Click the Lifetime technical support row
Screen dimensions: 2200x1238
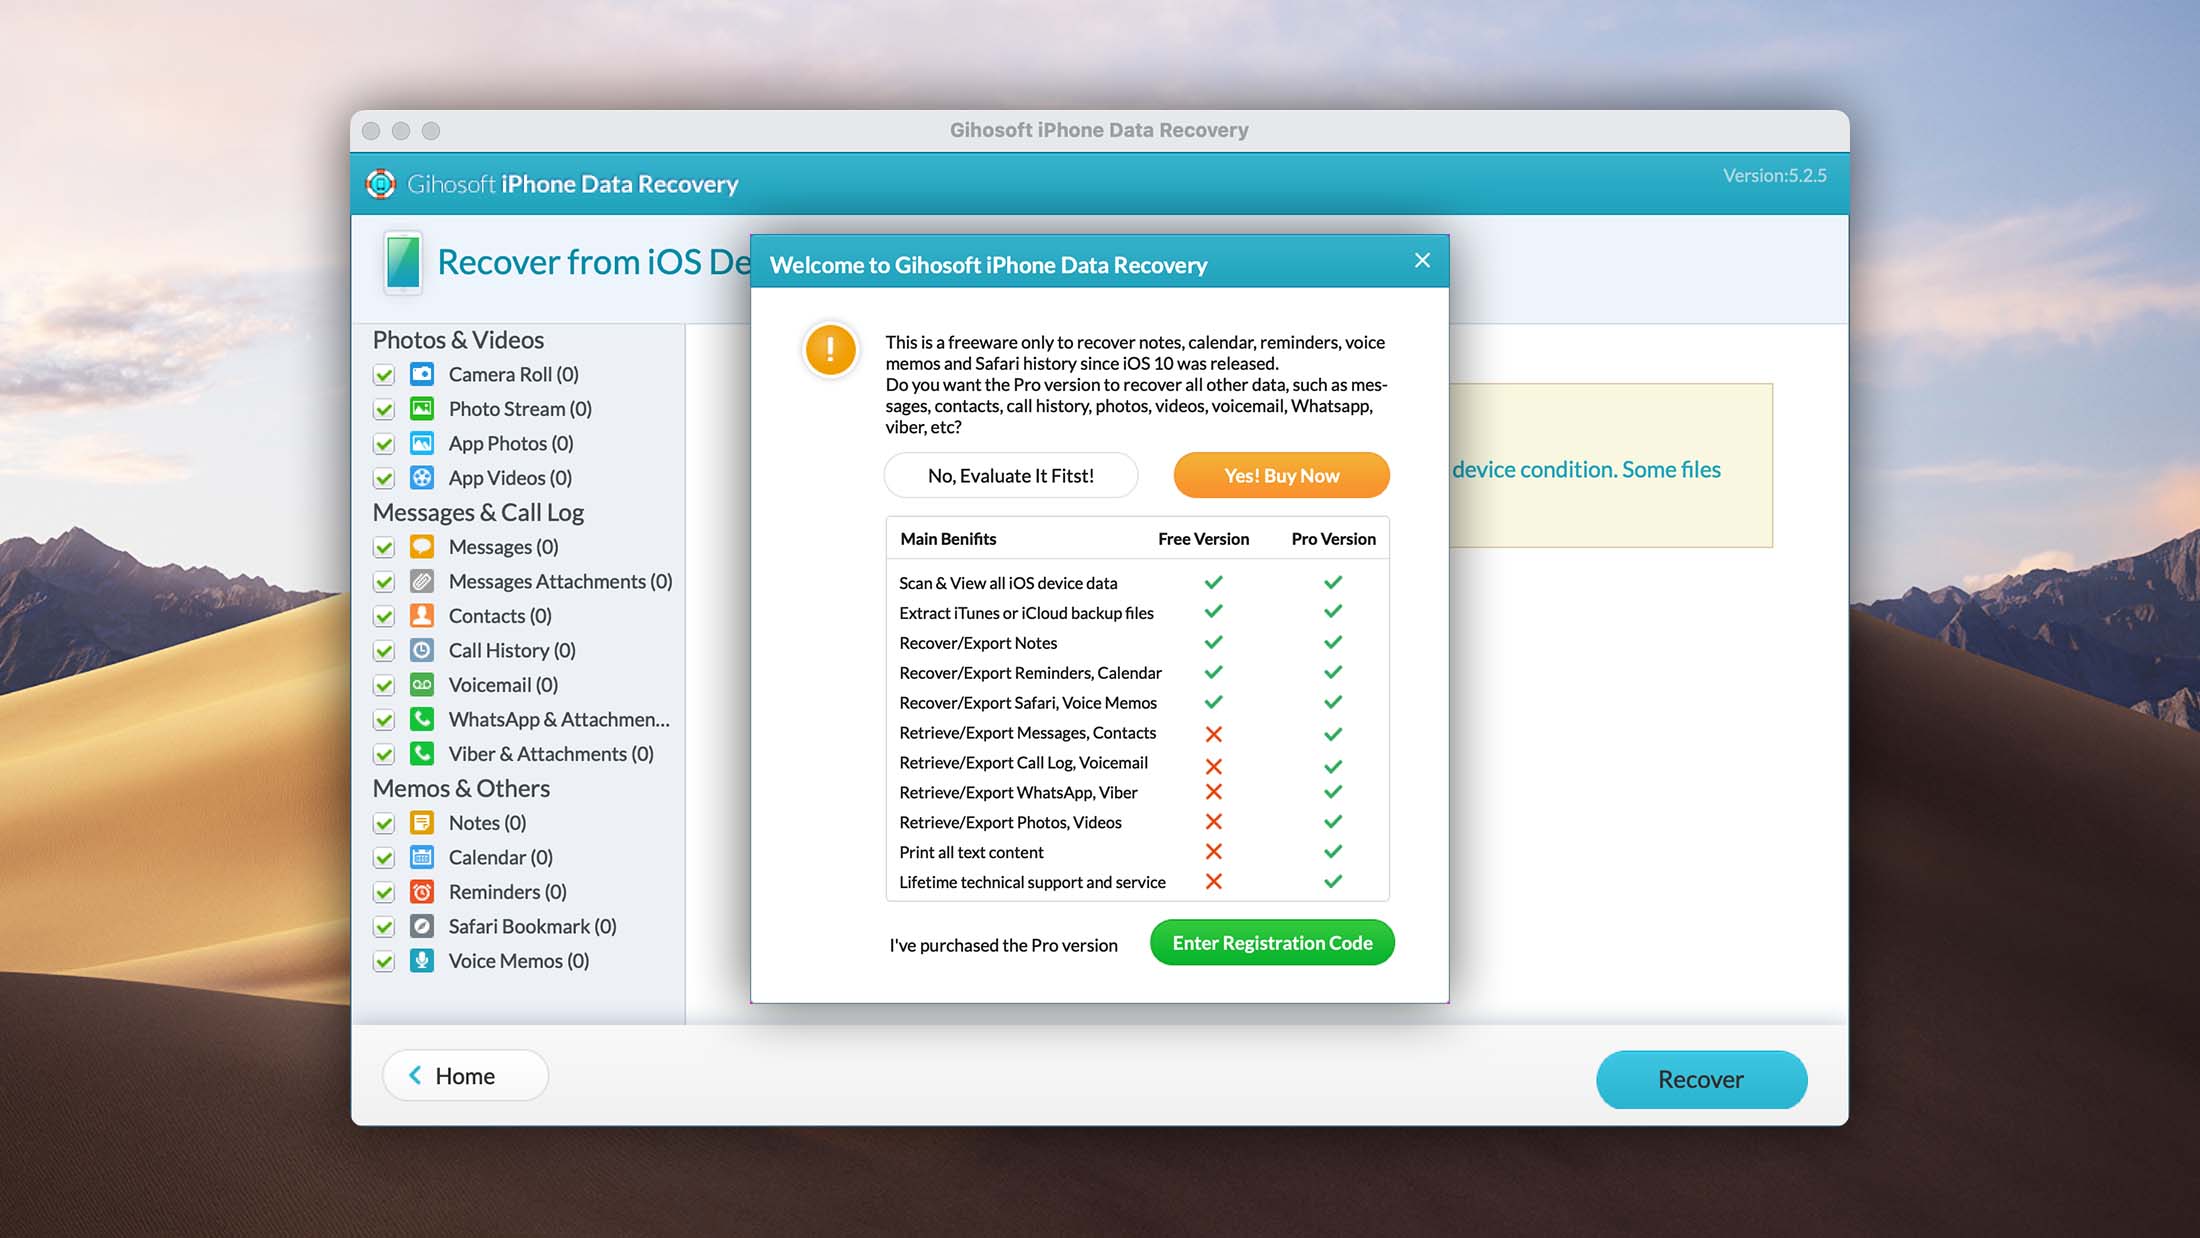(1137, 883)
